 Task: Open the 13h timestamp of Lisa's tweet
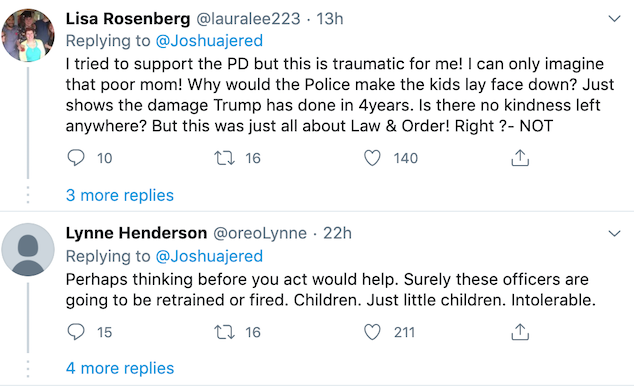click(330, 19)
